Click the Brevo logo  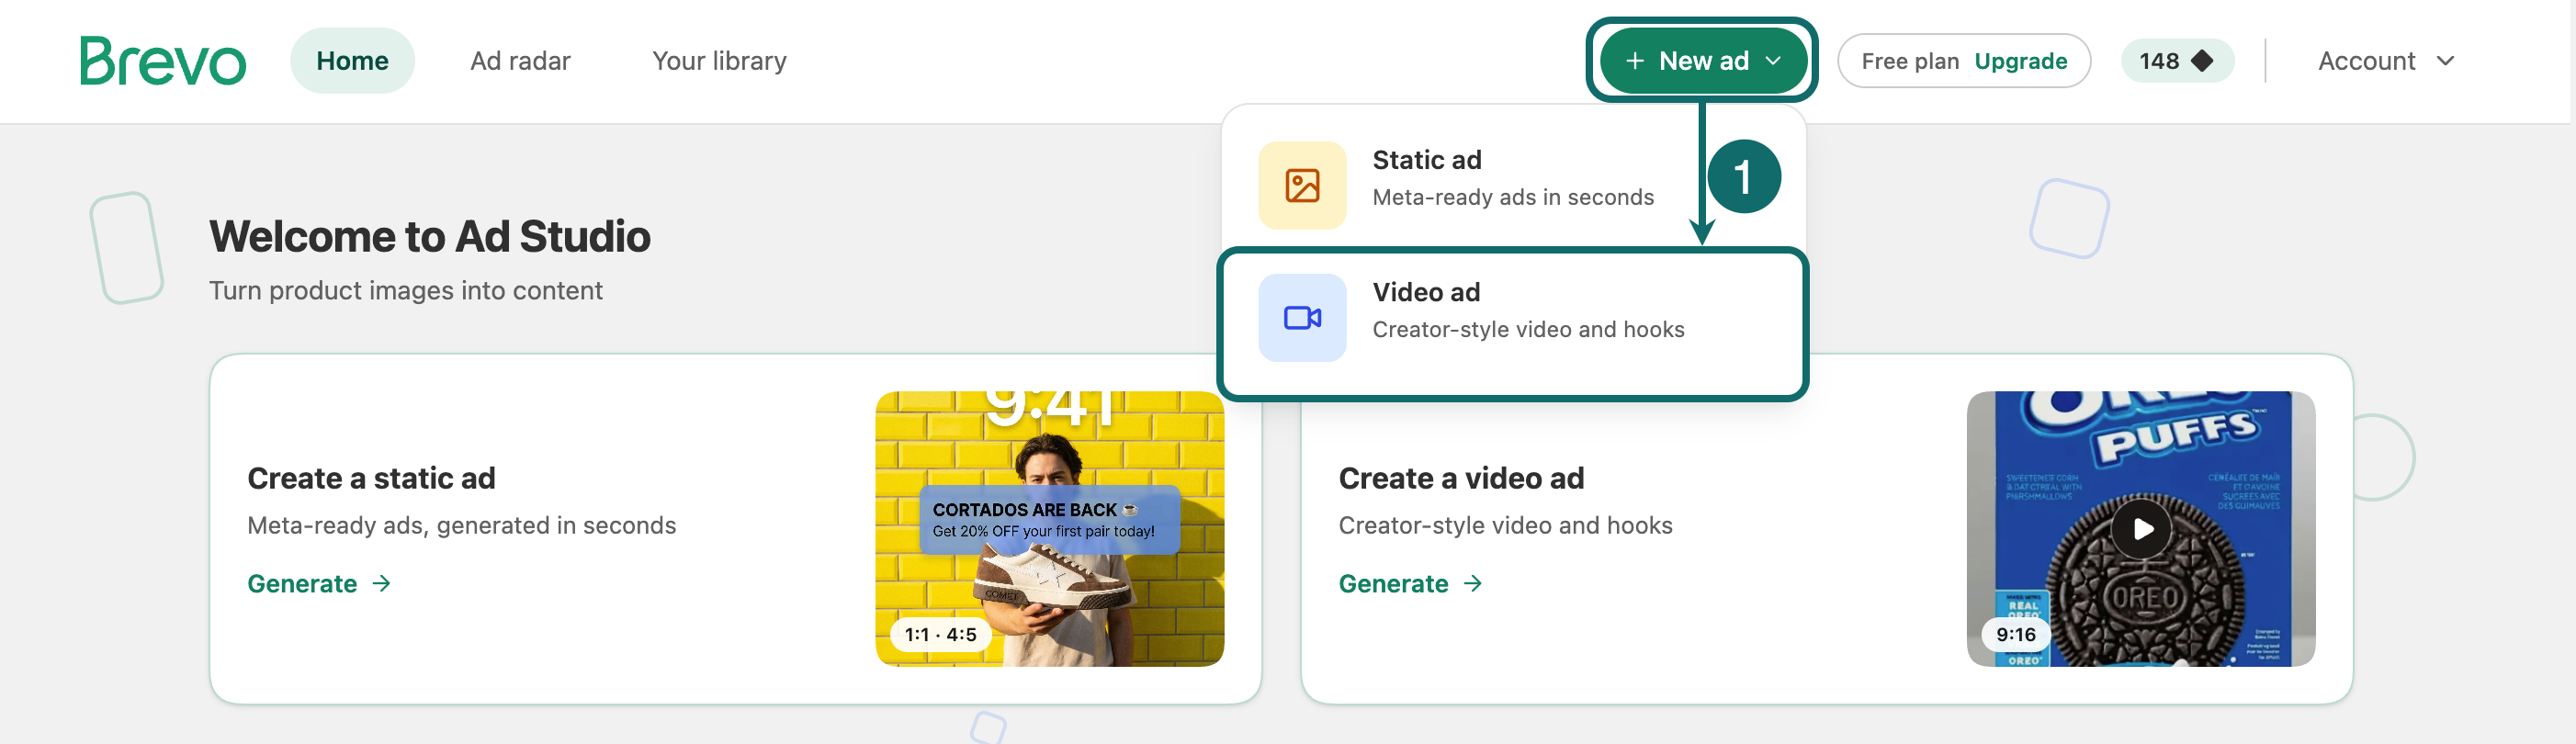[x=163, y=61]
